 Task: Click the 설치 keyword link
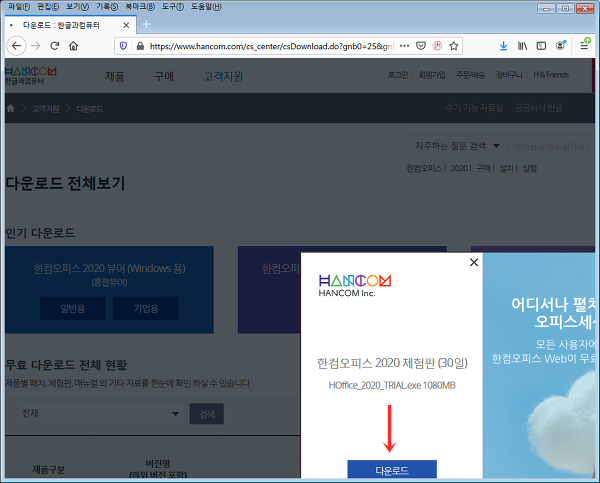coord(506,168)
